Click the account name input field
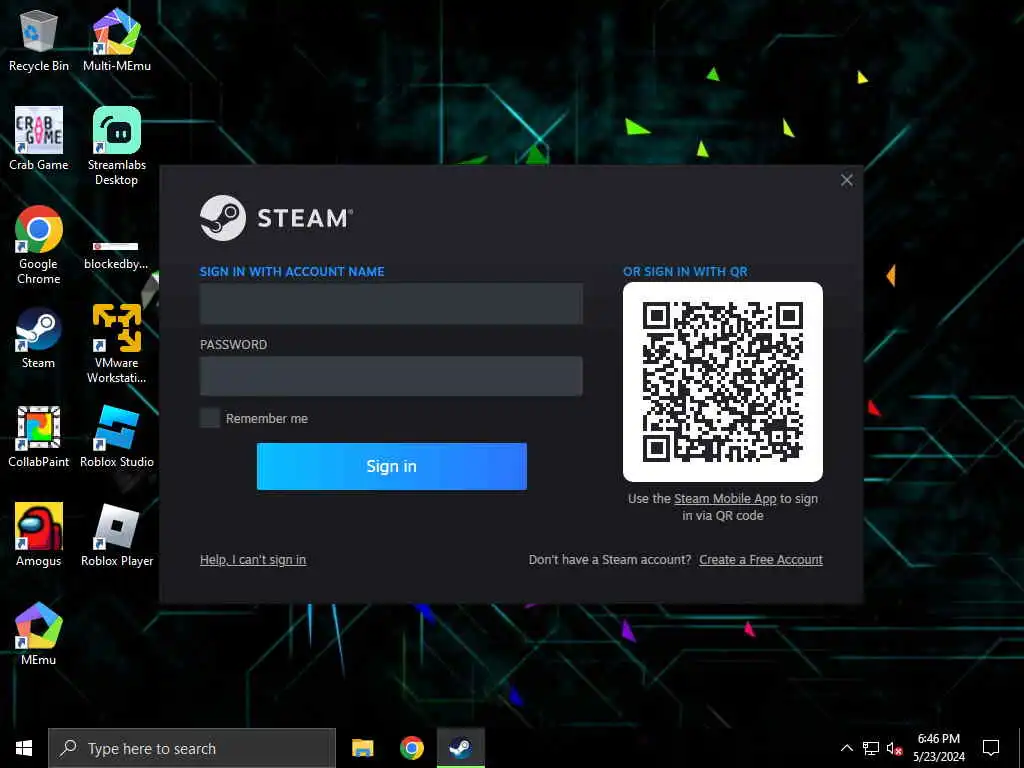1024x768 pixels. click(x=391, y=304)
